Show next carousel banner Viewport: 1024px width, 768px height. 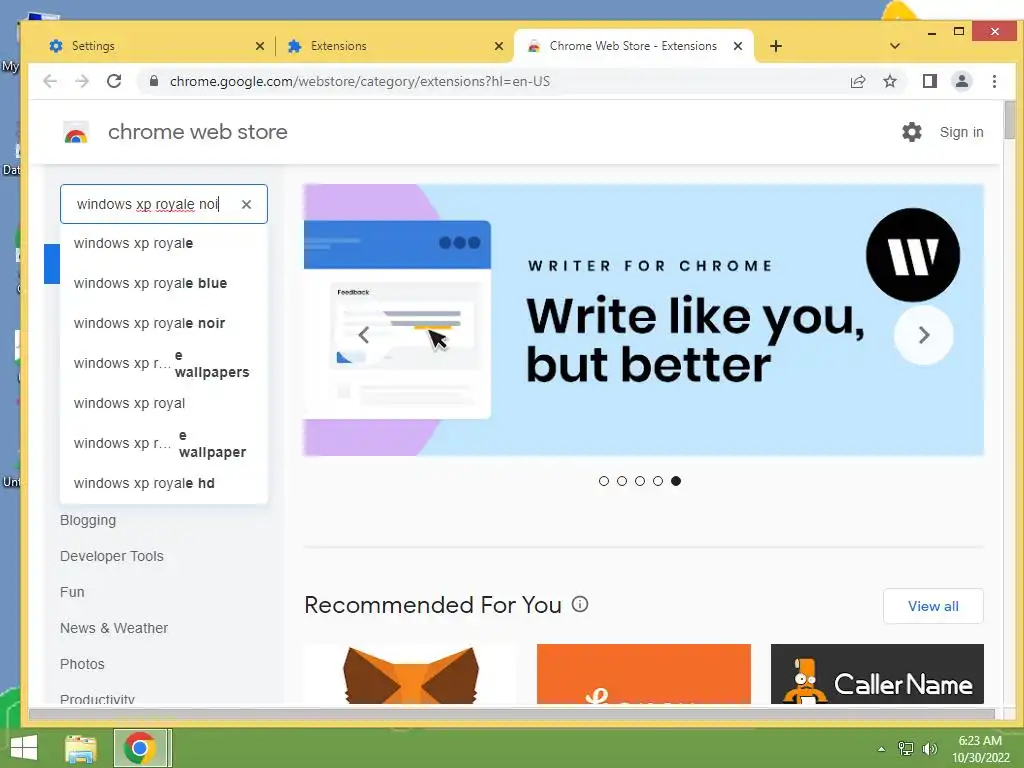(x=923, y=335)
